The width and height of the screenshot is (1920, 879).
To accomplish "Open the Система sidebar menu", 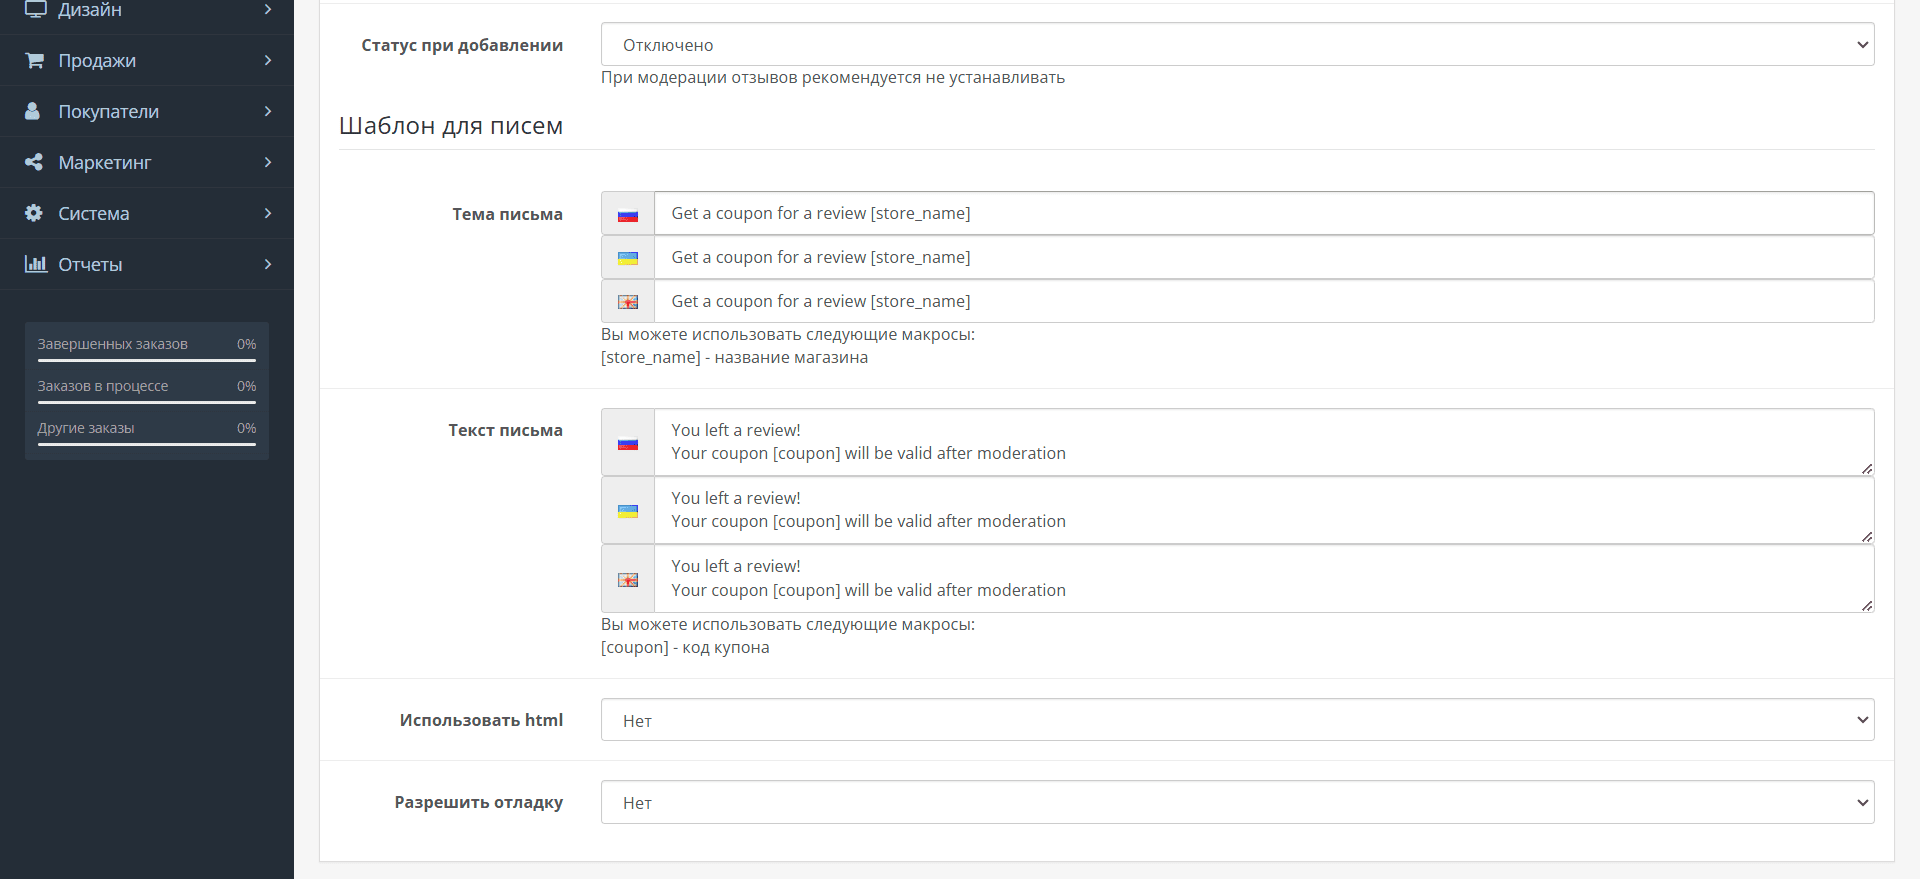I will click(147, 213).
